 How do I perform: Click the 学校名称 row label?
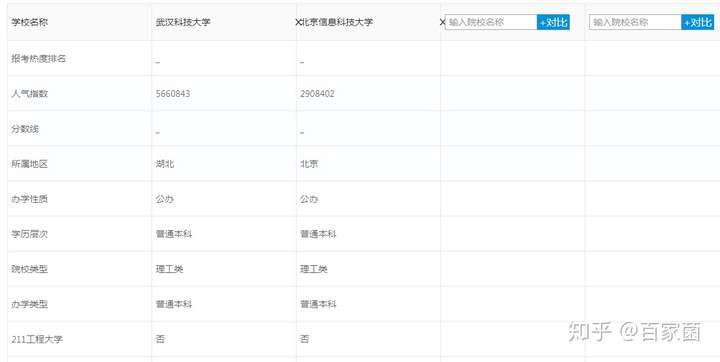(x=29, y=22)
